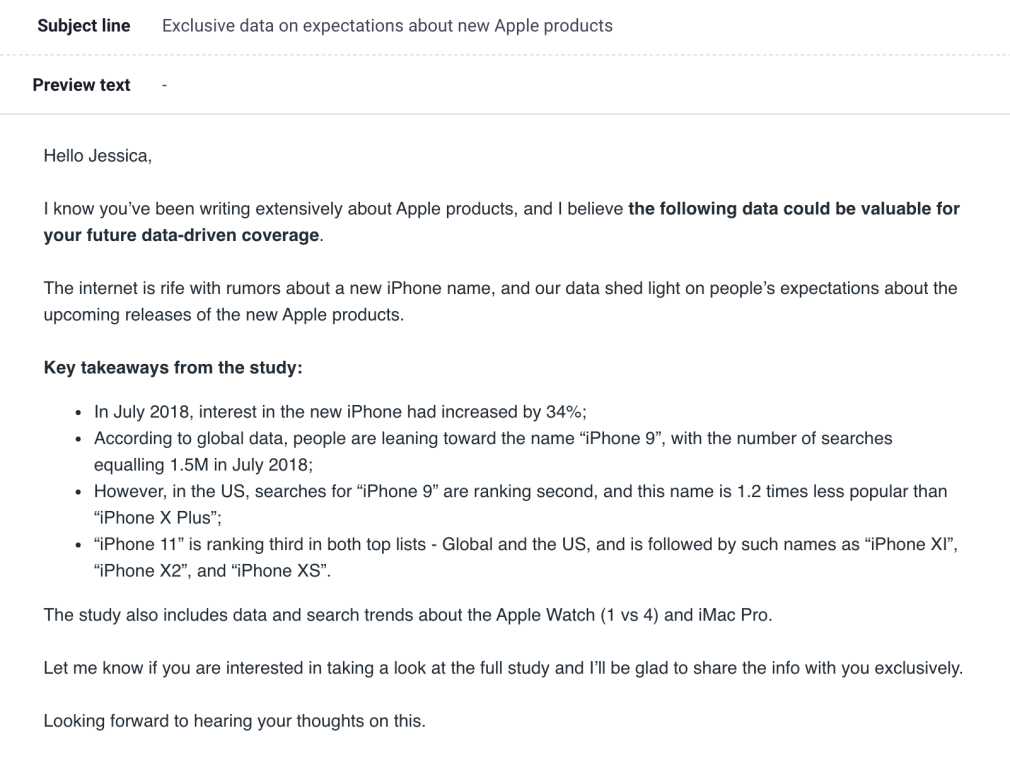Viewport: 1010px width, 757px height.
Task: Click the Preview text label
Action: point(81,85)
